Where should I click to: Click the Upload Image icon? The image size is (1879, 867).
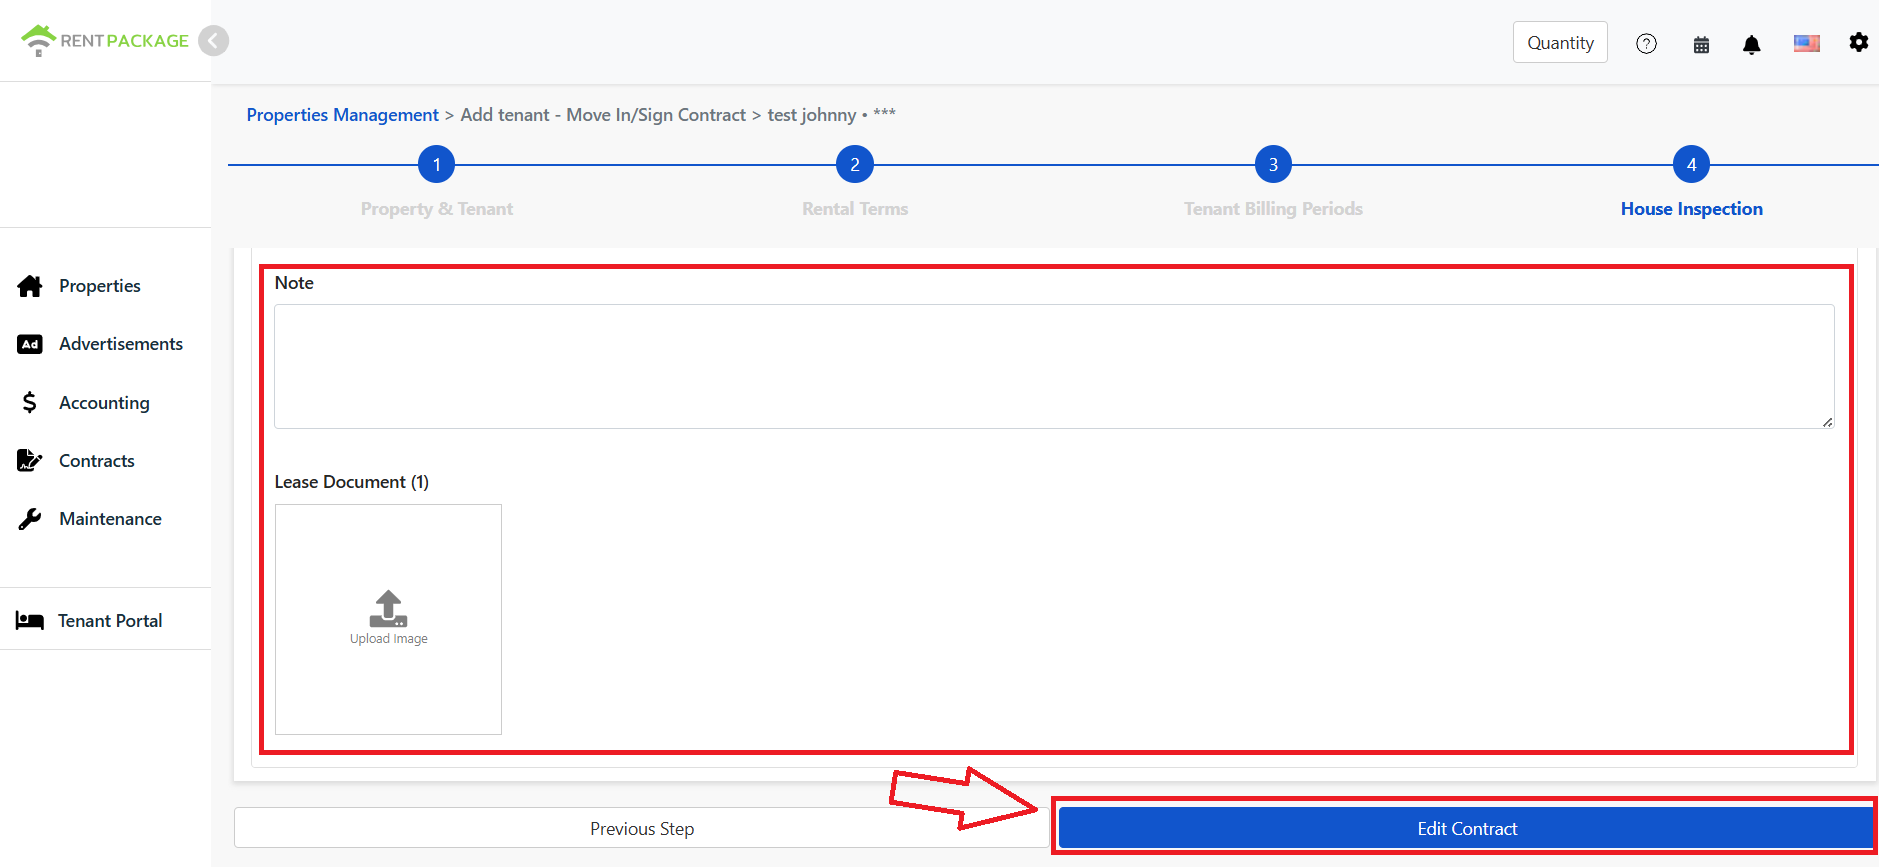pyautogui.click(x=388, y=608)
